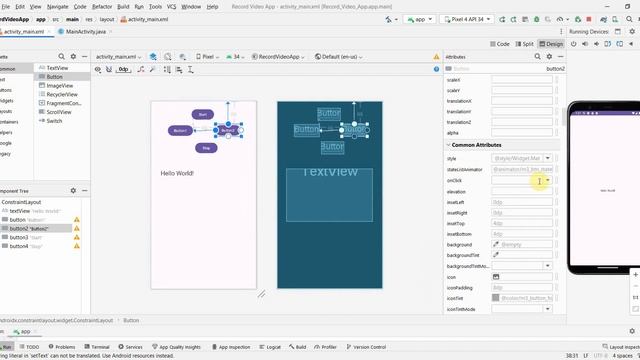The width and height of the screenshot is (640, 360).
Task: Open the Refactor menu
Action: 102,7
